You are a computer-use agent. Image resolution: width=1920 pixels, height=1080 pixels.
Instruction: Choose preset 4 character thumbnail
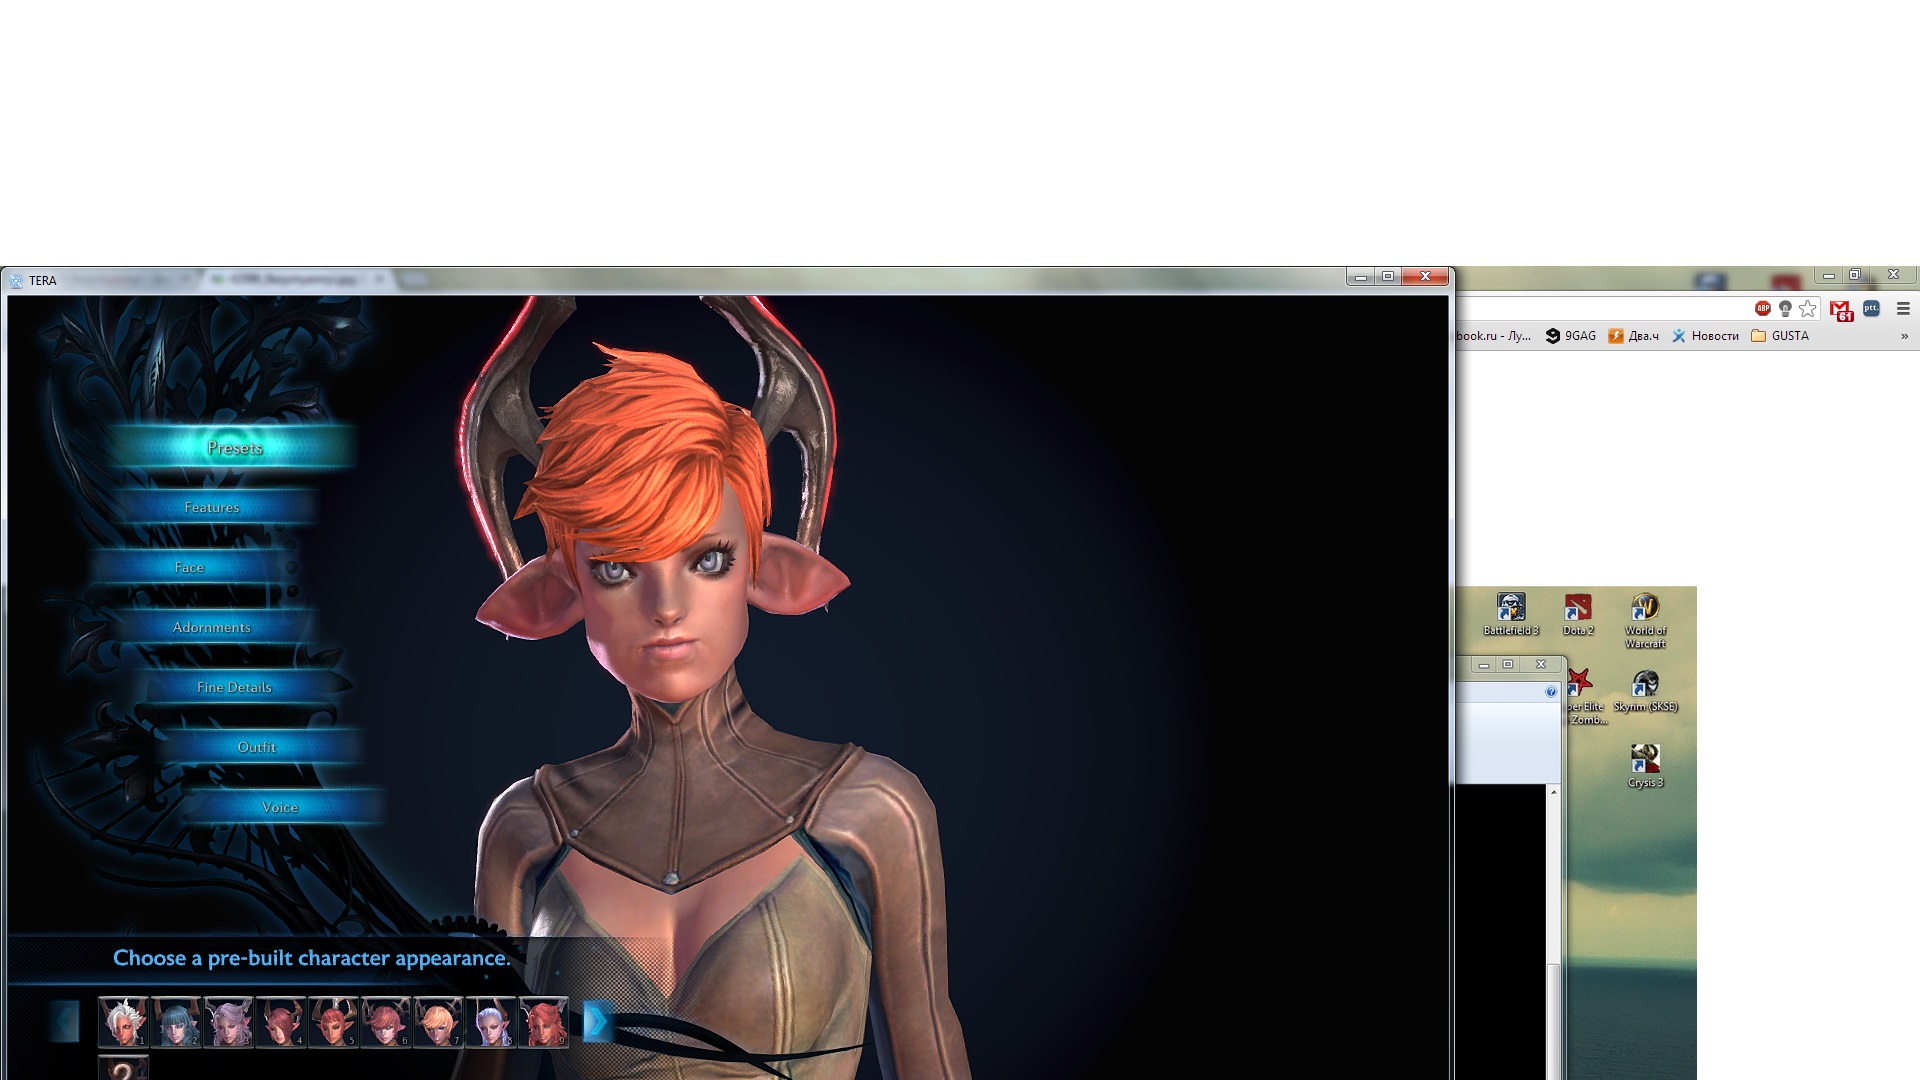point(281,1022)
